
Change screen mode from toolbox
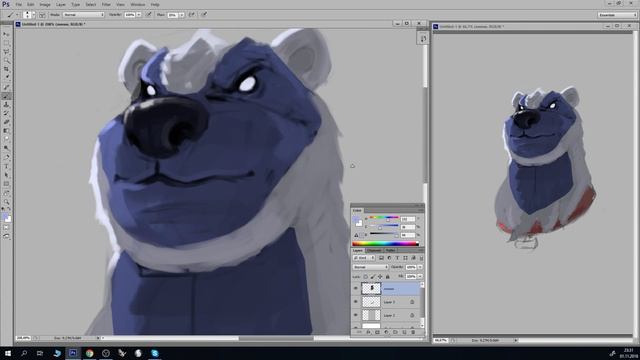pyautogui.click(x=6, y=236)
